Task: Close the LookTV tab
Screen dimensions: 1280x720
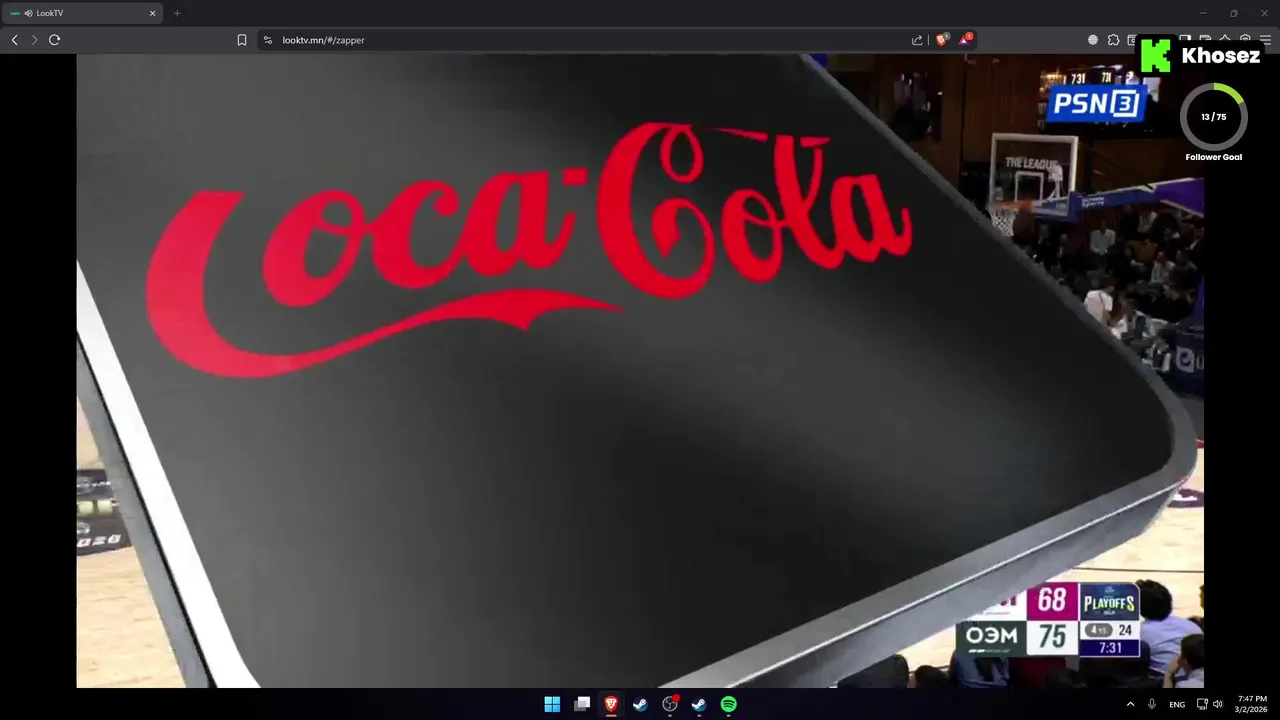Action: (x=152, y=13)
